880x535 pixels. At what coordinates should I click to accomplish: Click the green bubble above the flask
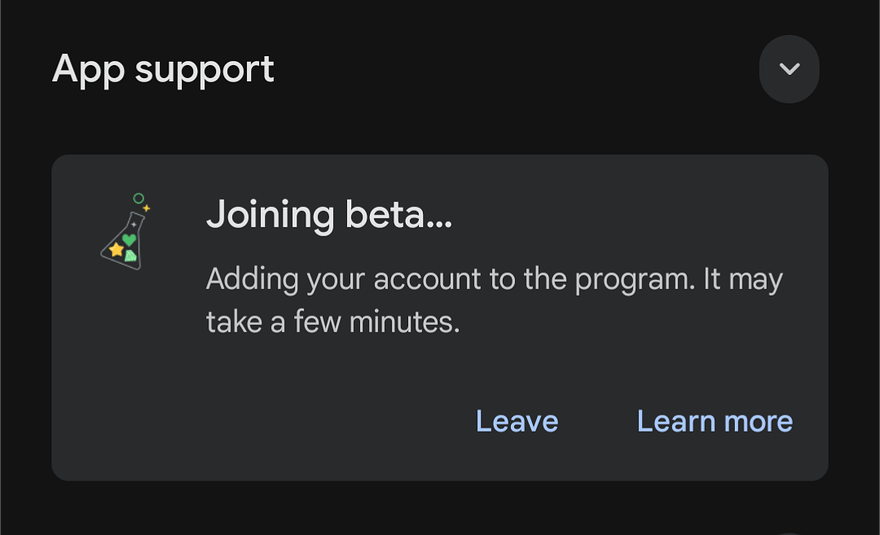point(139,199)
